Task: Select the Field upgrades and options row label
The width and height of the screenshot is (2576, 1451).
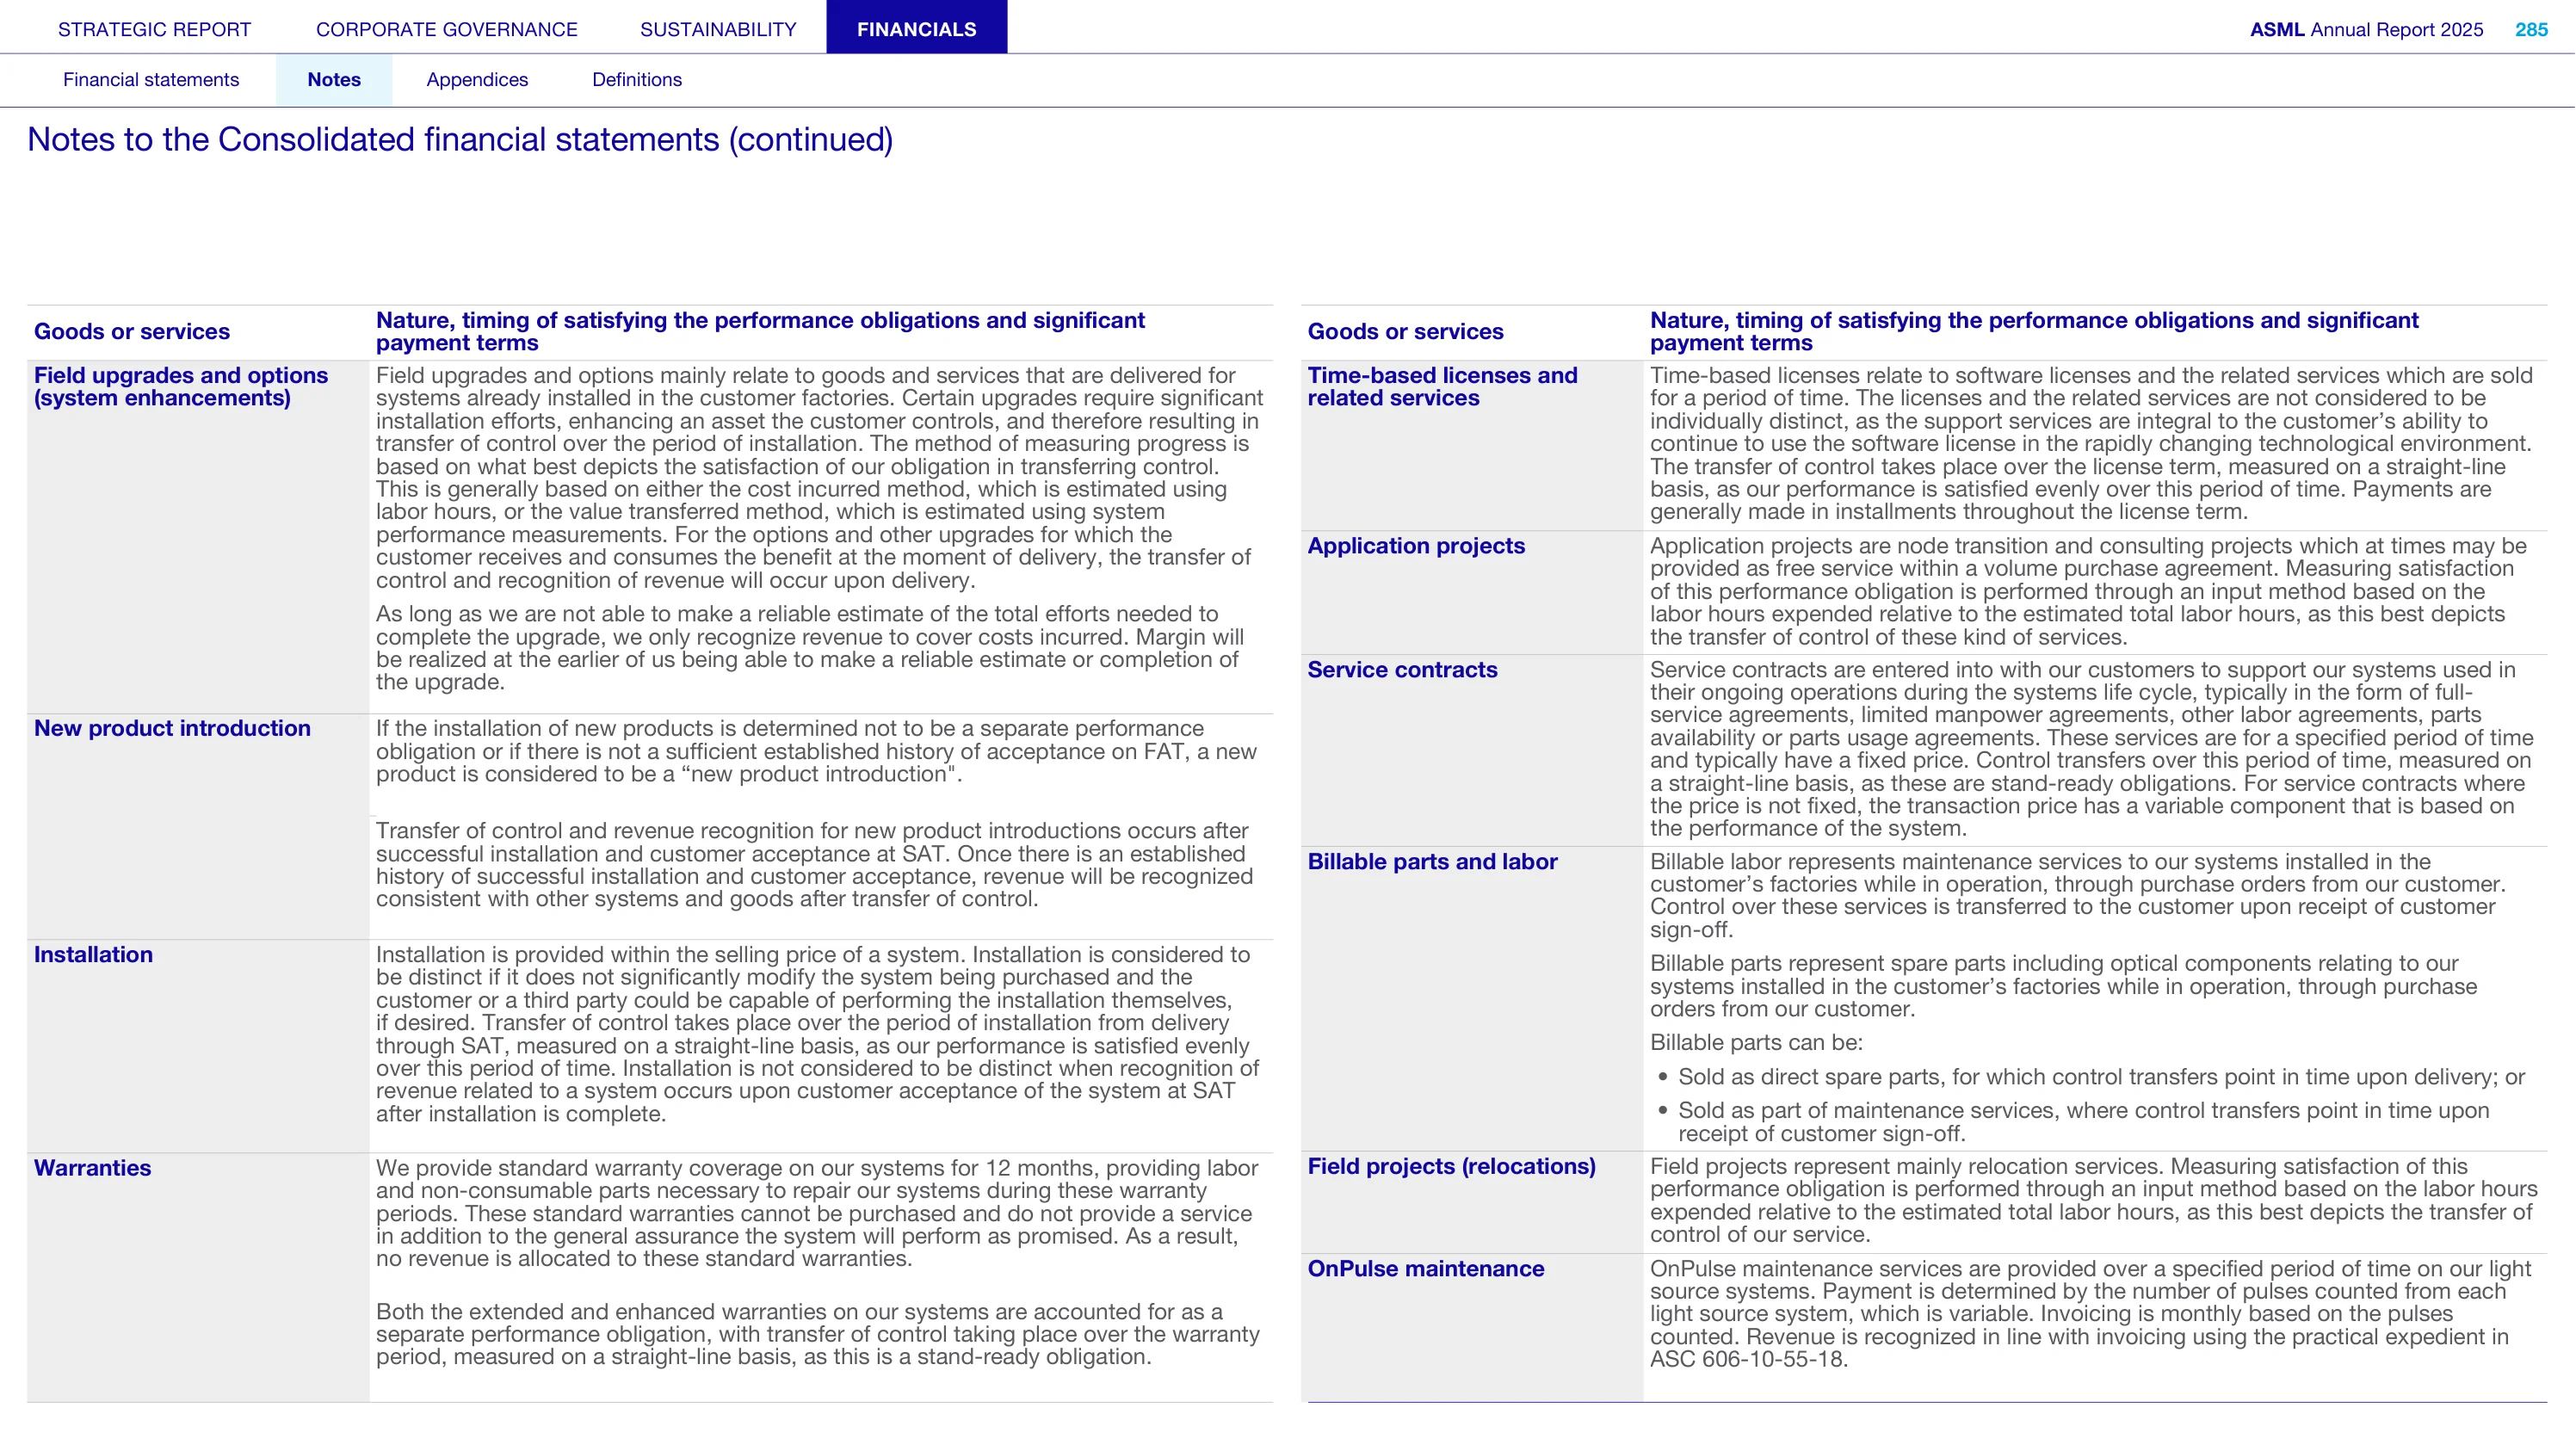Action: coord(181,387)
